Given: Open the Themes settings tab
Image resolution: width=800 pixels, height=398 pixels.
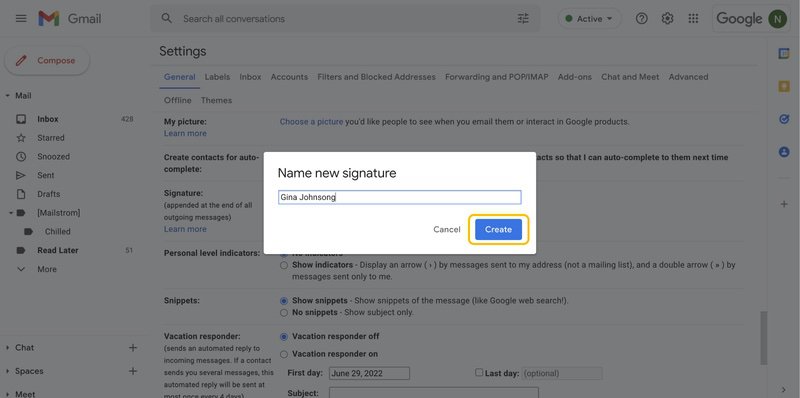Looking at the screenshot, I should tap(216, 101).
